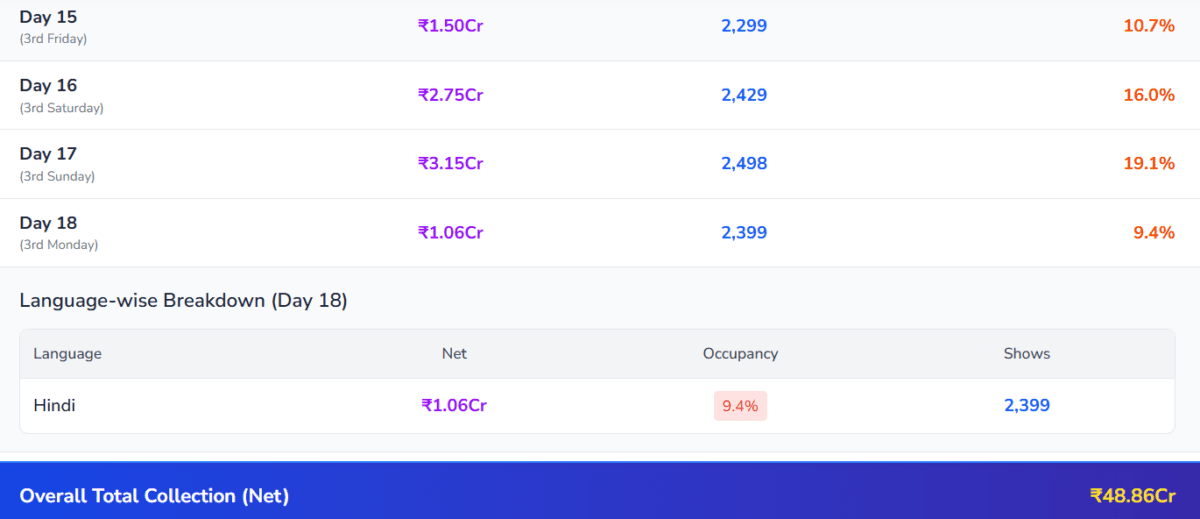
Task: Click the Language column header
Action: click(x=67, y=354)
